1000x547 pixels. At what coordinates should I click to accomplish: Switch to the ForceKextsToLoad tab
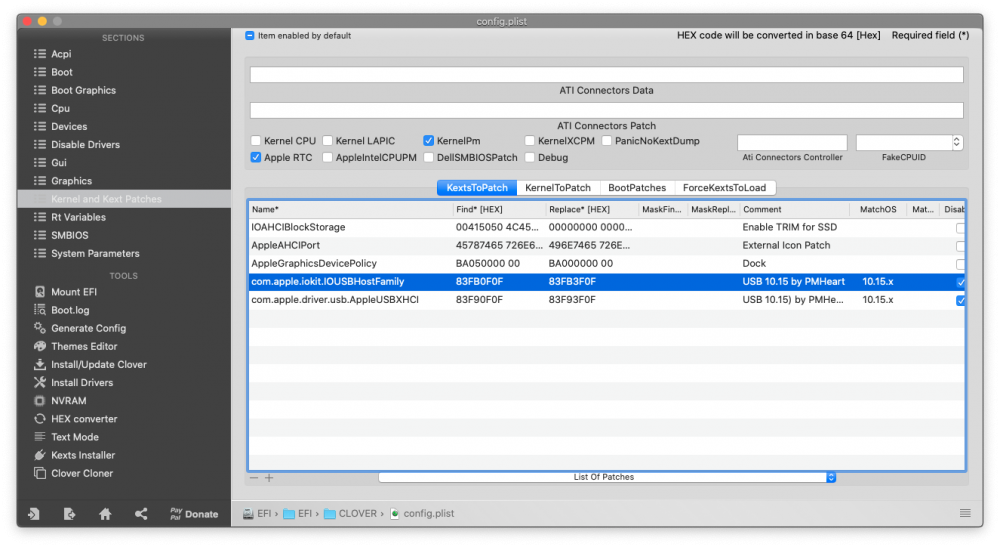point(724,188)
